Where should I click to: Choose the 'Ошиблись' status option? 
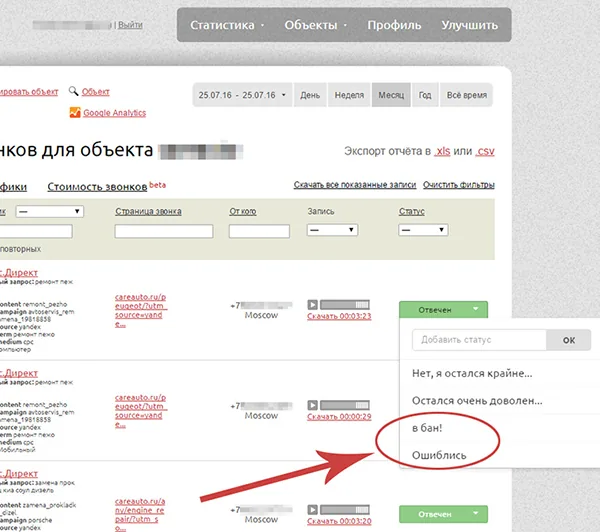[x=439, y=455]
